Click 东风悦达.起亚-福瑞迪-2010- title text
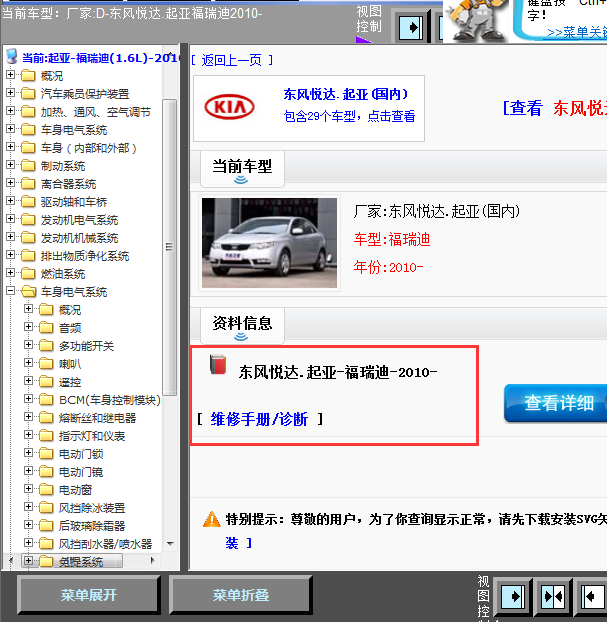This screenshot has height=622, width=607. point(338,372)
